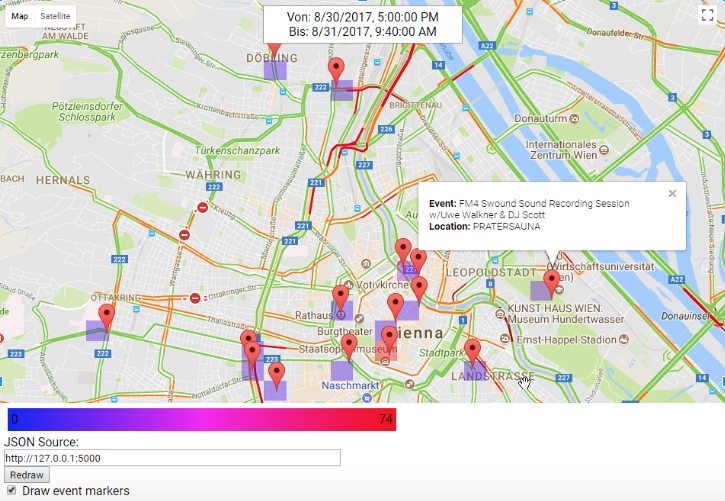Click the A22 highway shield near Donaufelder Str.
Viewport: 725px width, 501px height.
coord(487,45)
